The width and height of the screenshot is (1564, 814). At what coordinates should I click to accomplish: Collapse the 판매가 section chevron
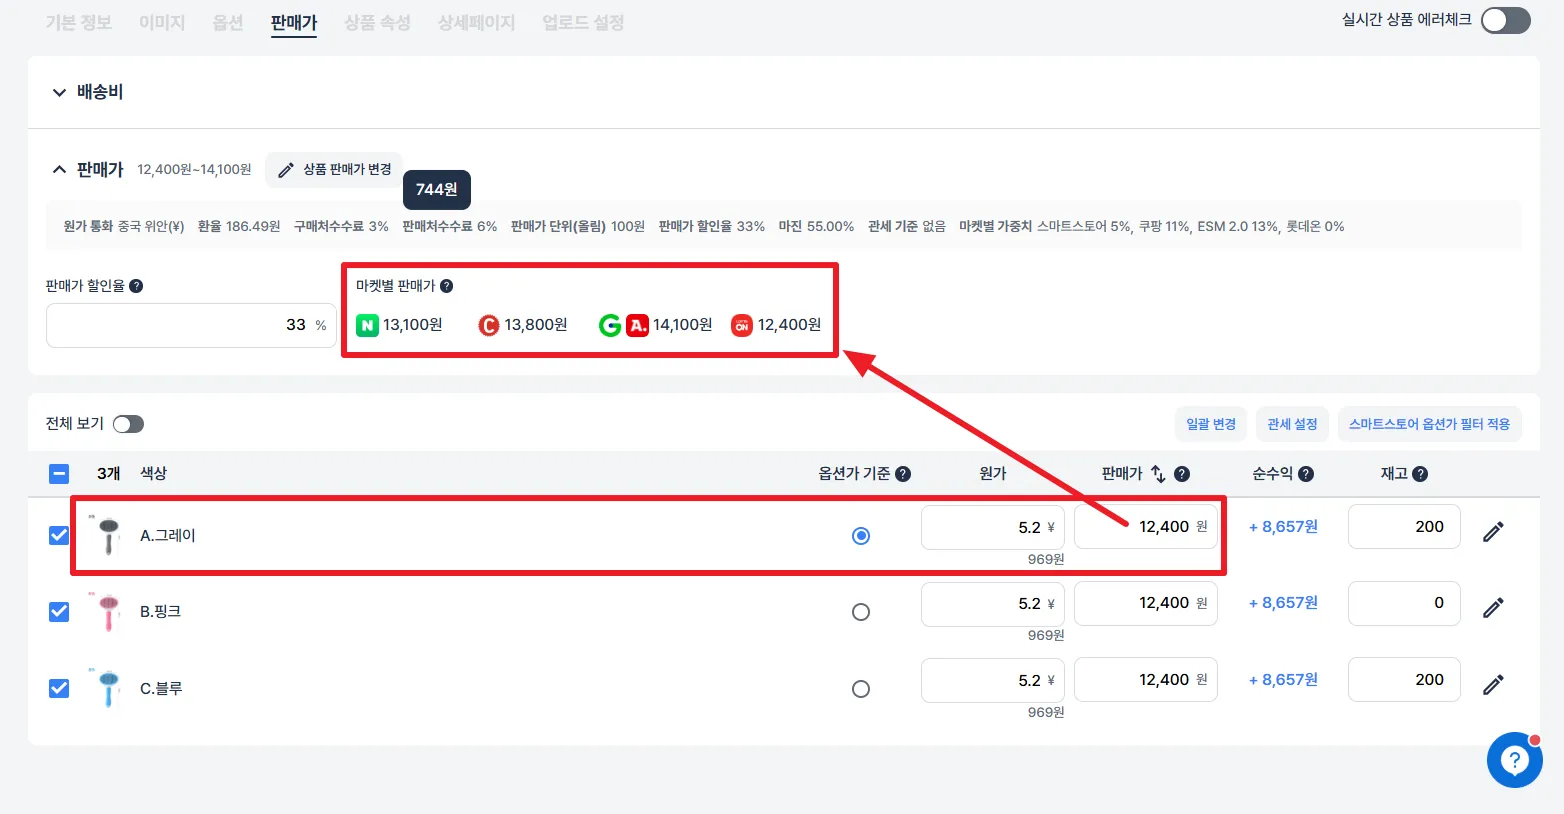59,168
